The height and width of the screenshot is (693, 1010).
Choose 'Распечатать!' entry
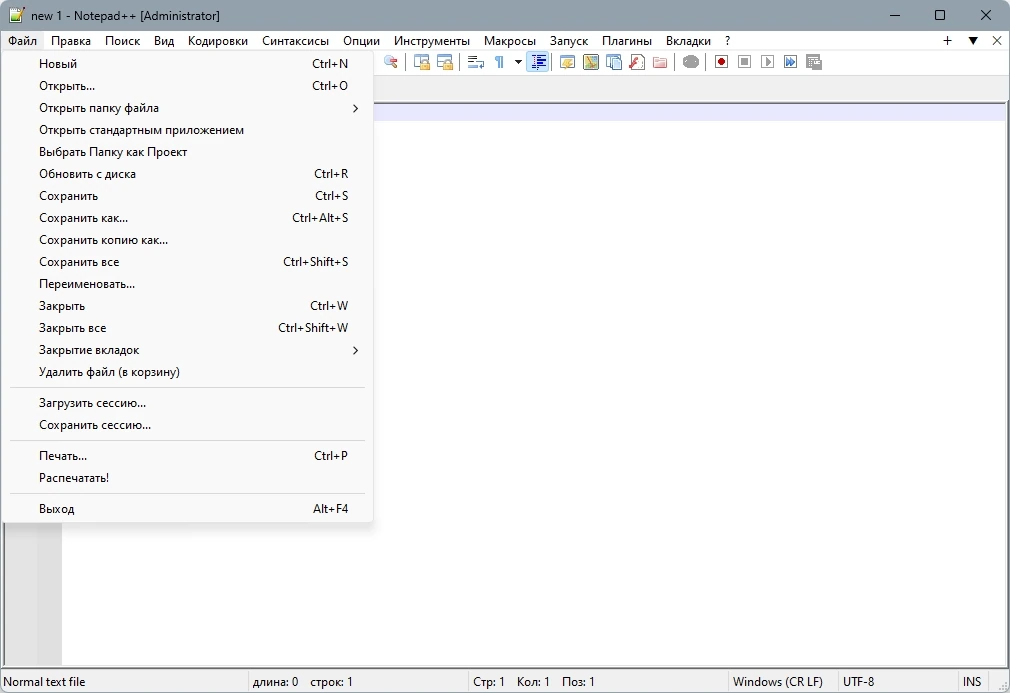pos(187,478)
